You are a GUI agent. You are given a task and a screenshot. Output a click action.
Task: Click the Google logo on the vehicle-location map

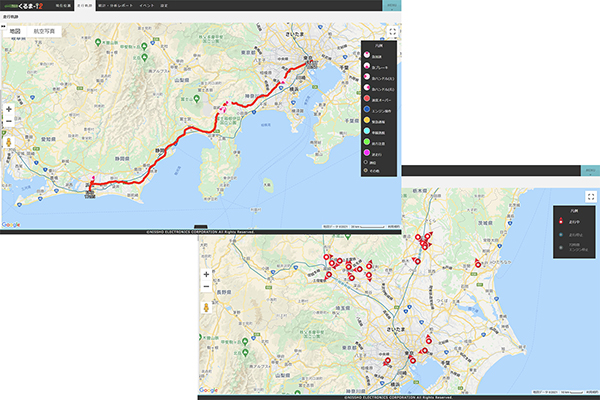208,390
